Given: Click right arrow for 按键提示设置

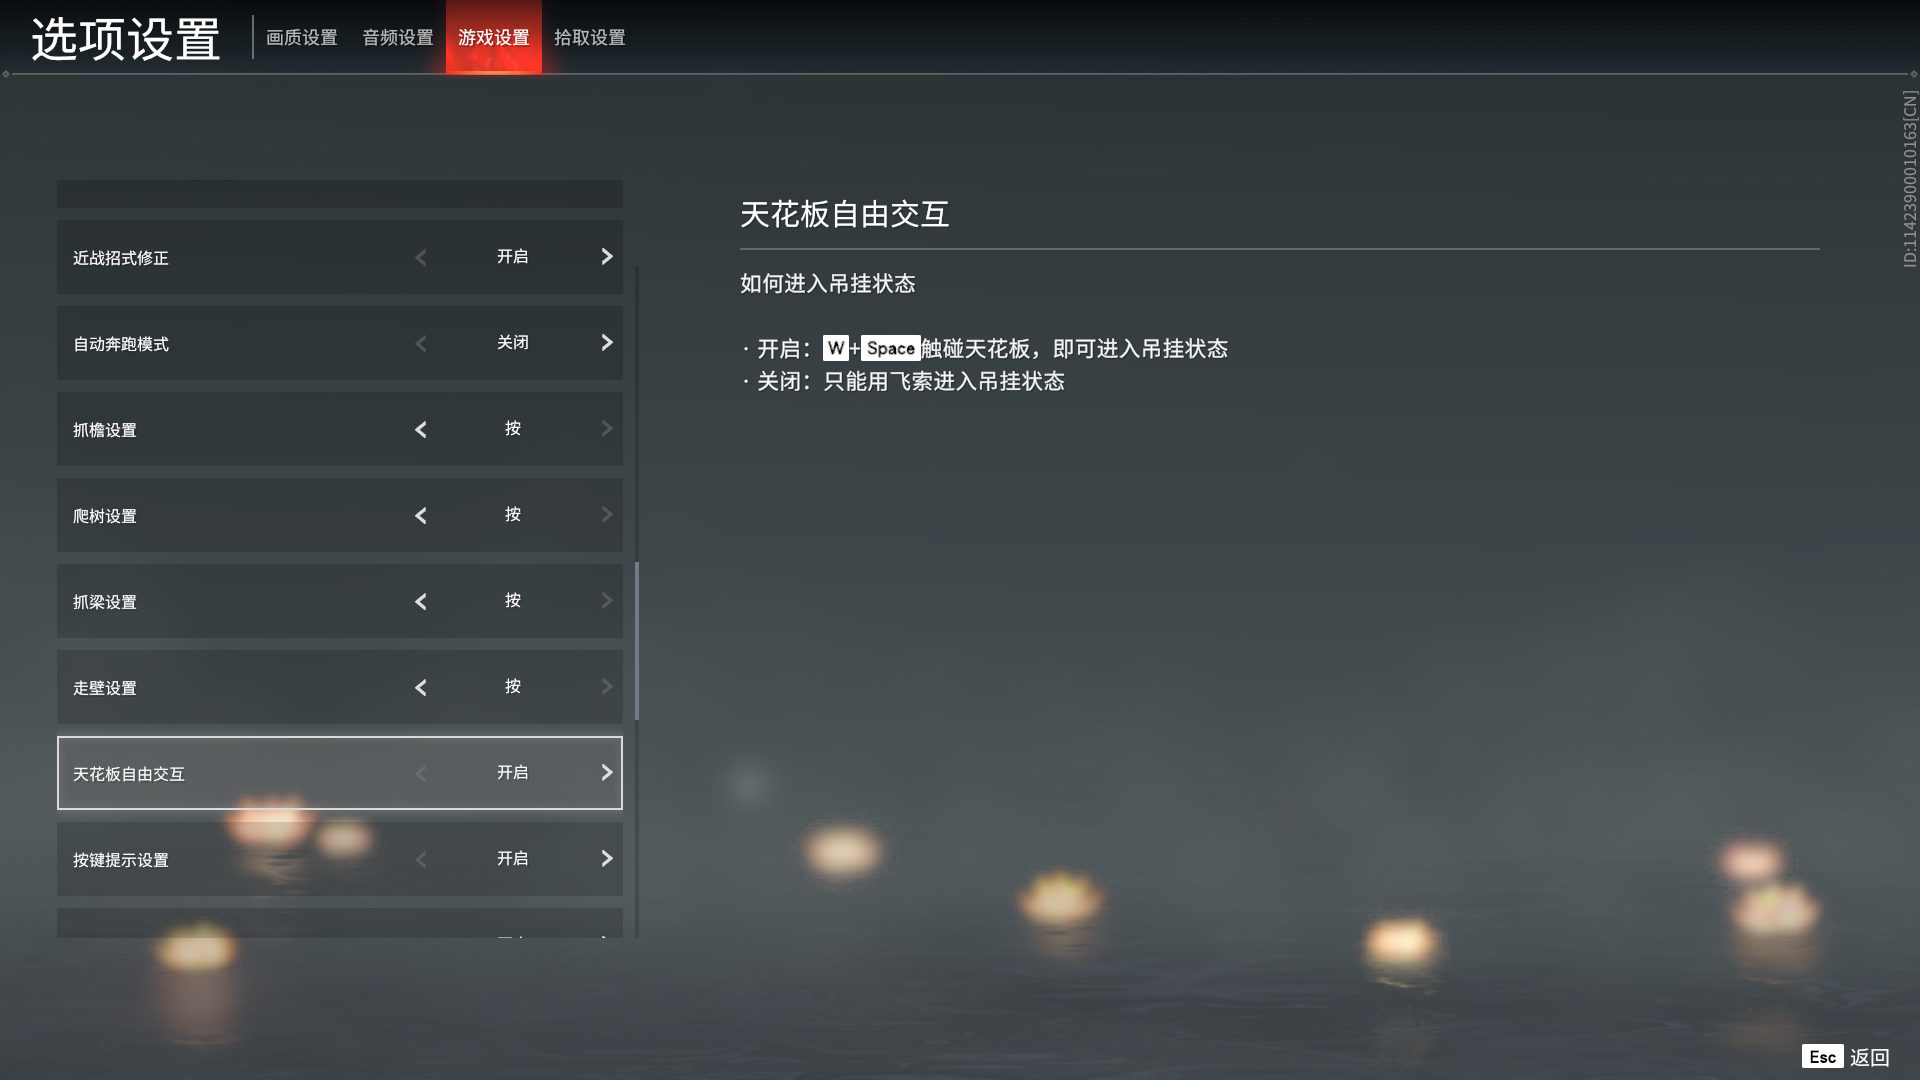Looking at the screenshot, I should (x=606, y=859).
